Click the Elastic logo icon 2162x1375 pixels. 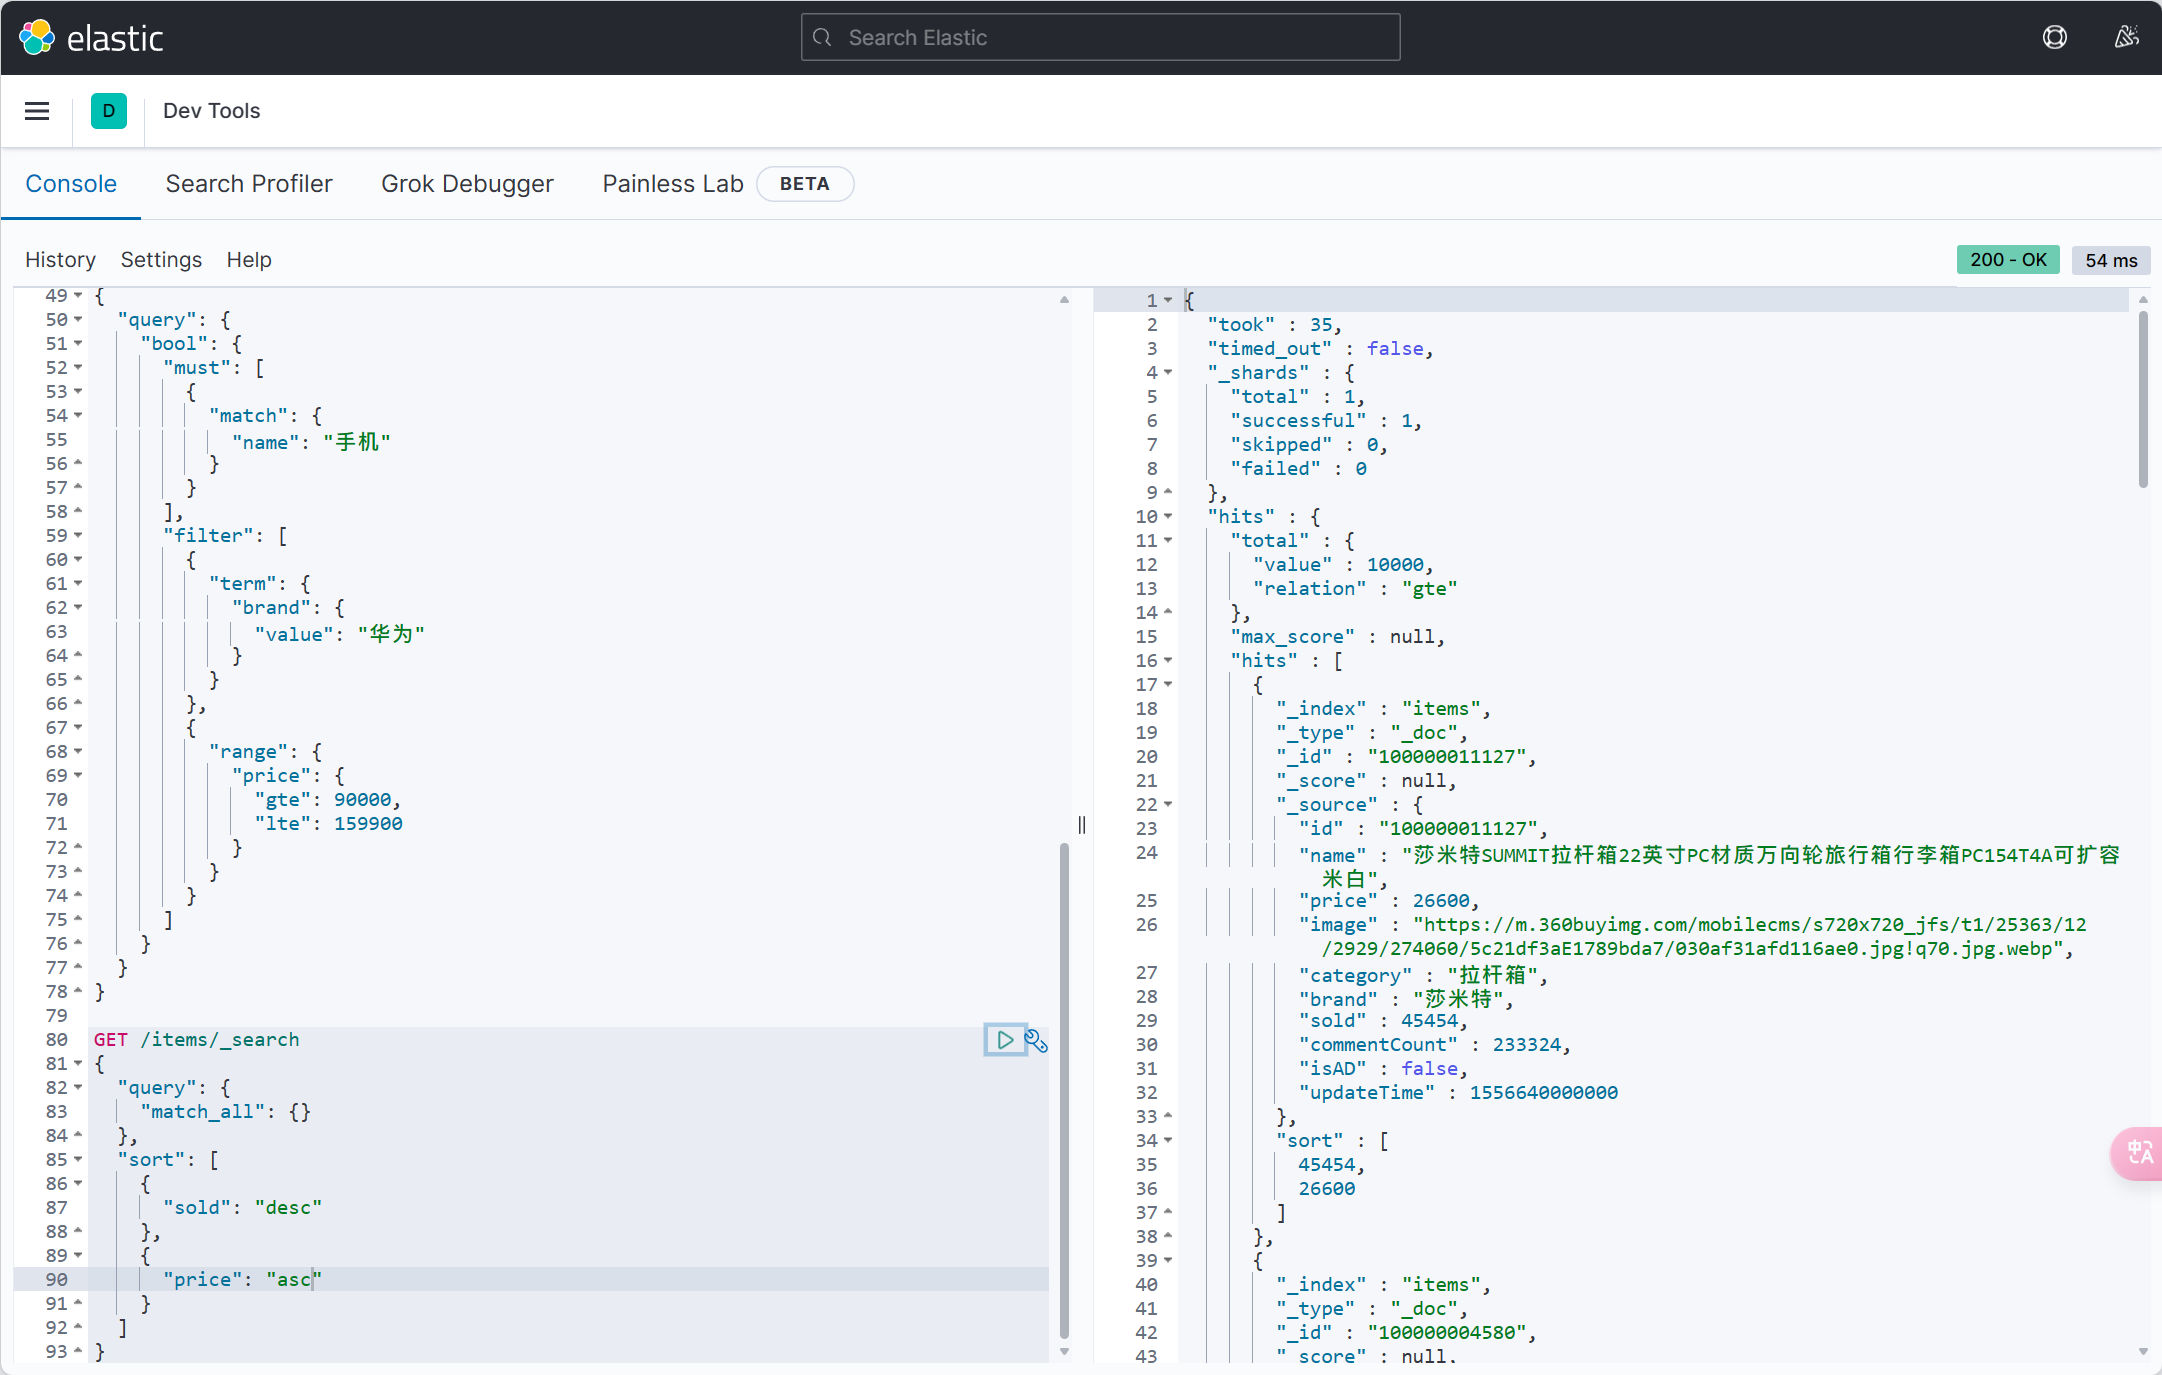tap(37, 38)
